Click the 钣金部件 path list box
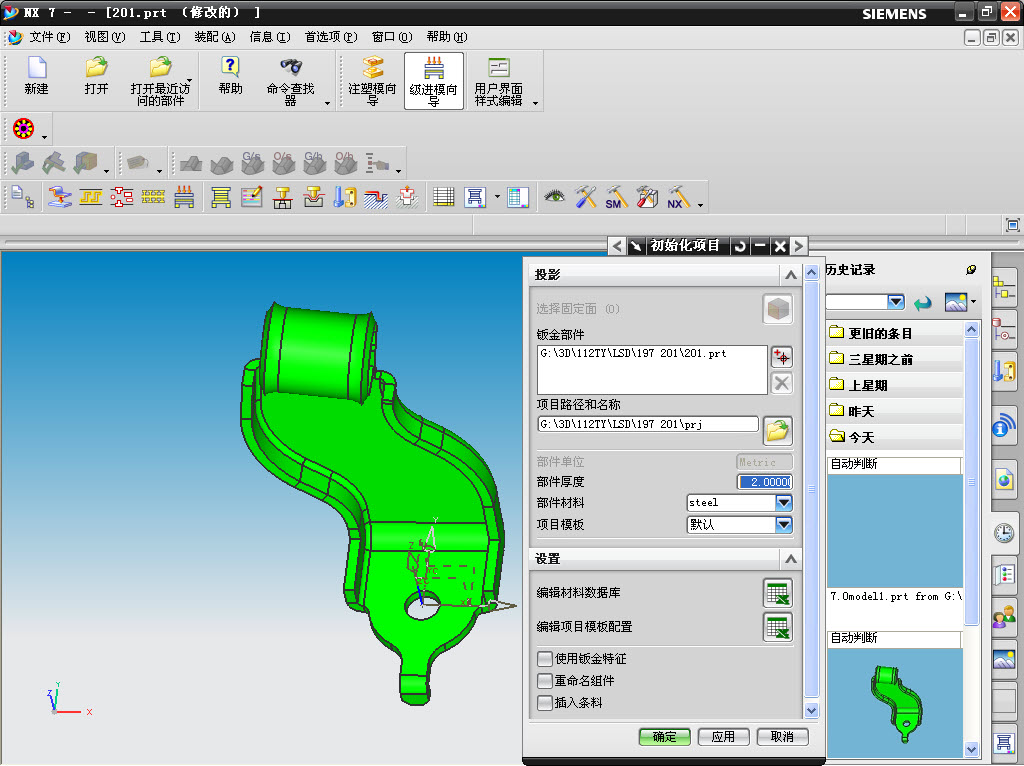 [x=652, y=370]
